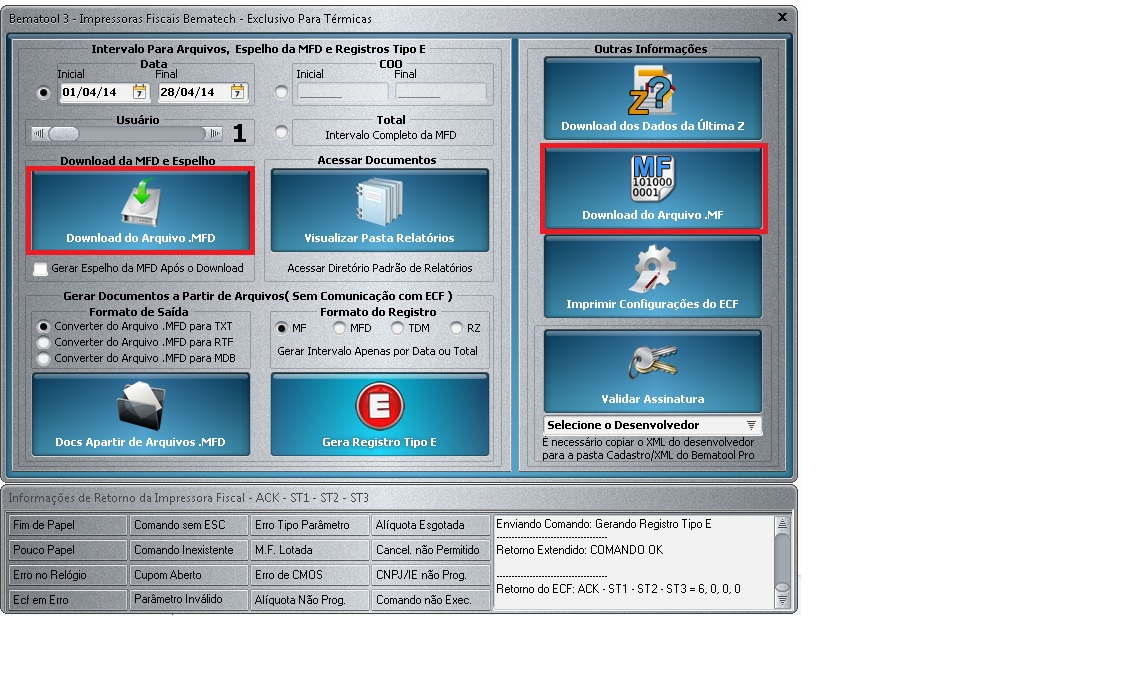
Task: Click the green arrow MFD download icon
Action: (x=140, y=203)
